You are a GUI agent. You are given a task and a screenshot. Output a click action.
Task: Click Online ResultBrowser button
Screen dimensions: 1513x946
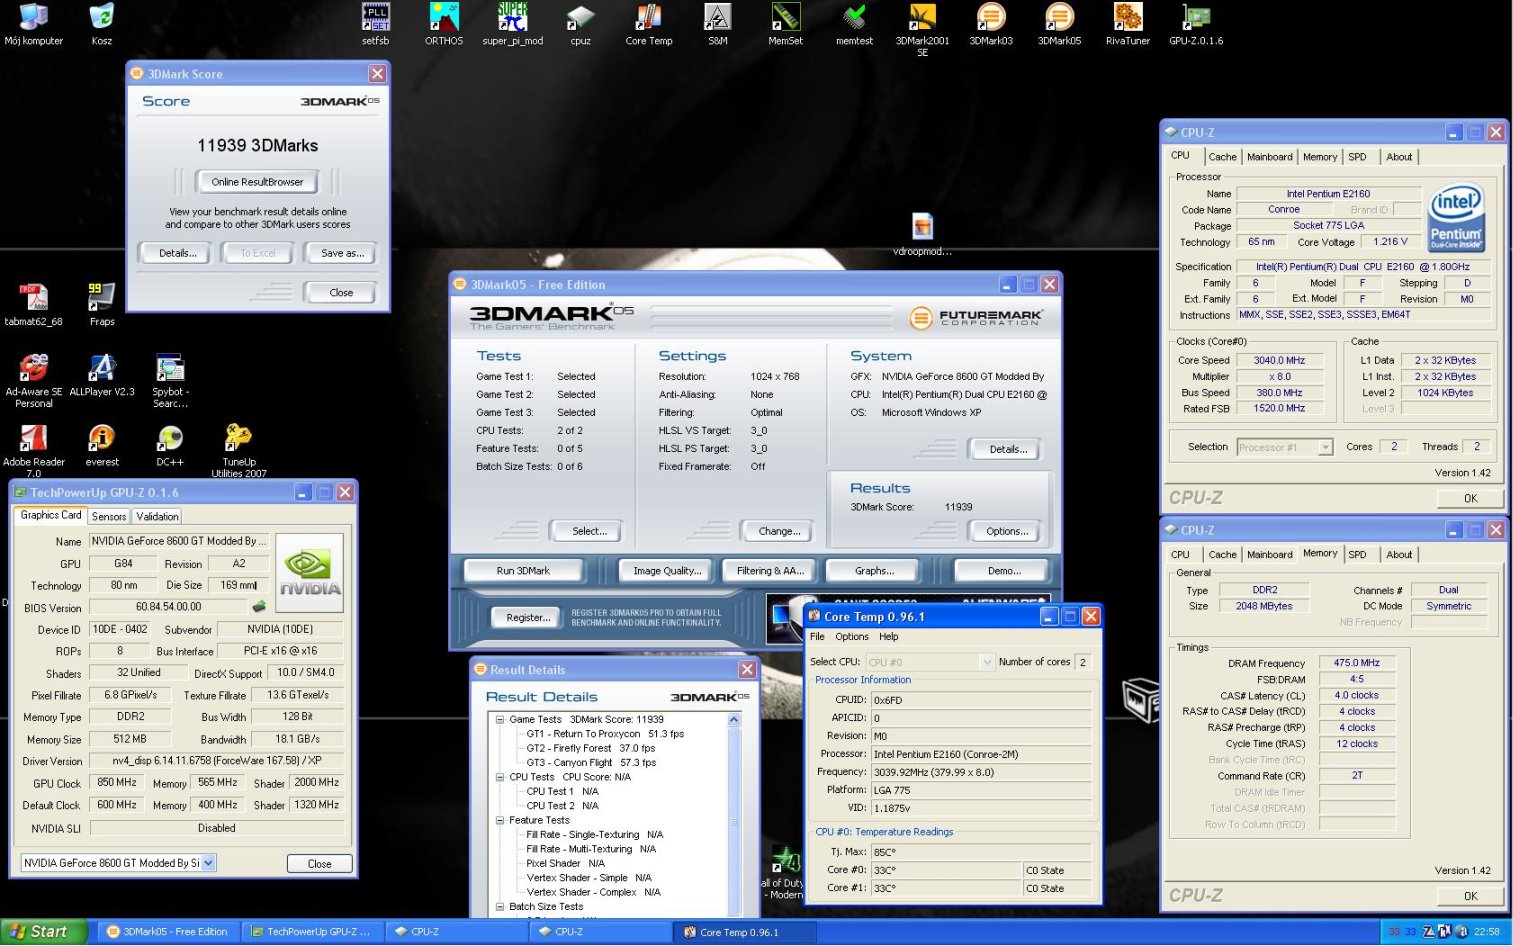[x=257, y=182]
